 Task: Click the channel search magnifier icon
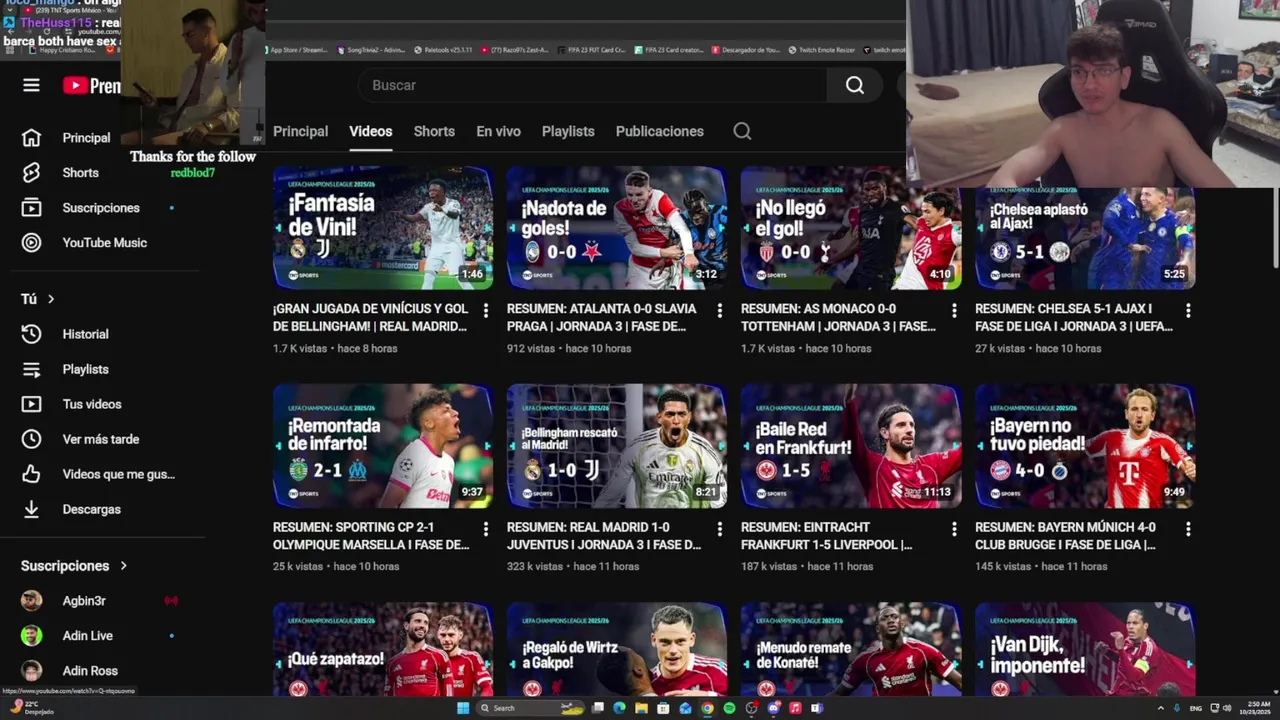click(x=742, y=131)
